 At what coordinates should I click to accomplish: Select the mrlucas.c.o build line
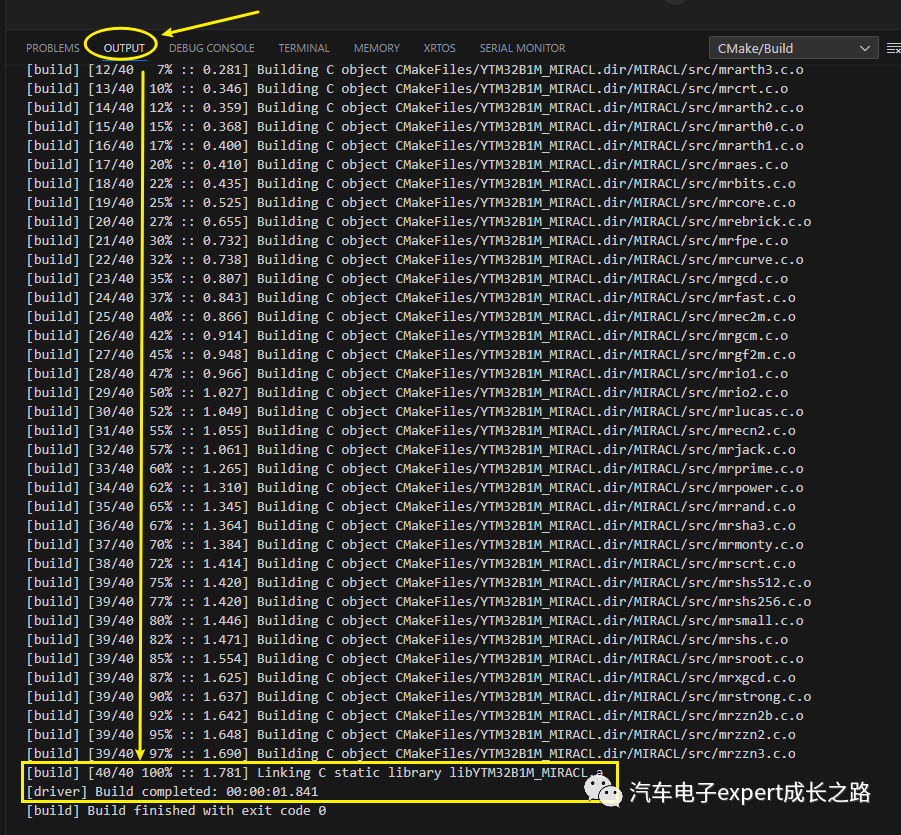(x=415, y=412)
